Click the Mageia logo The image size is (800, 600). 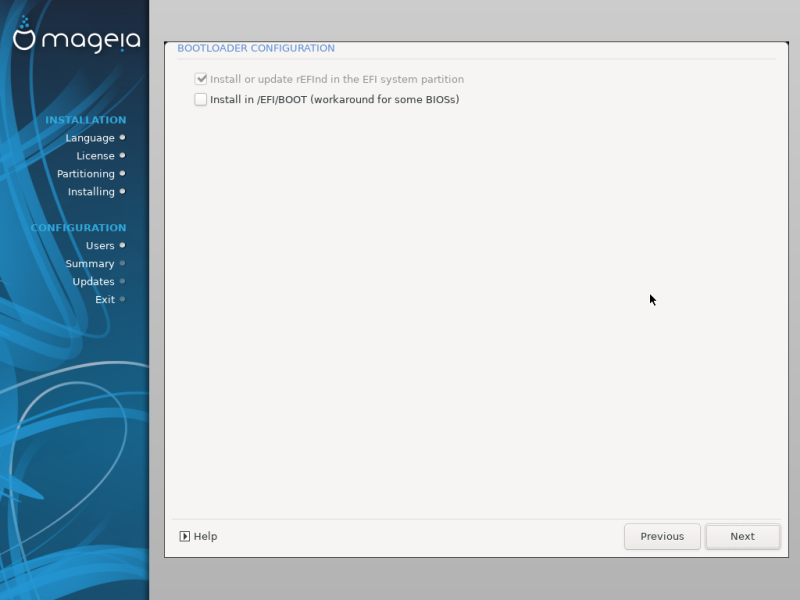pos(77,35)
